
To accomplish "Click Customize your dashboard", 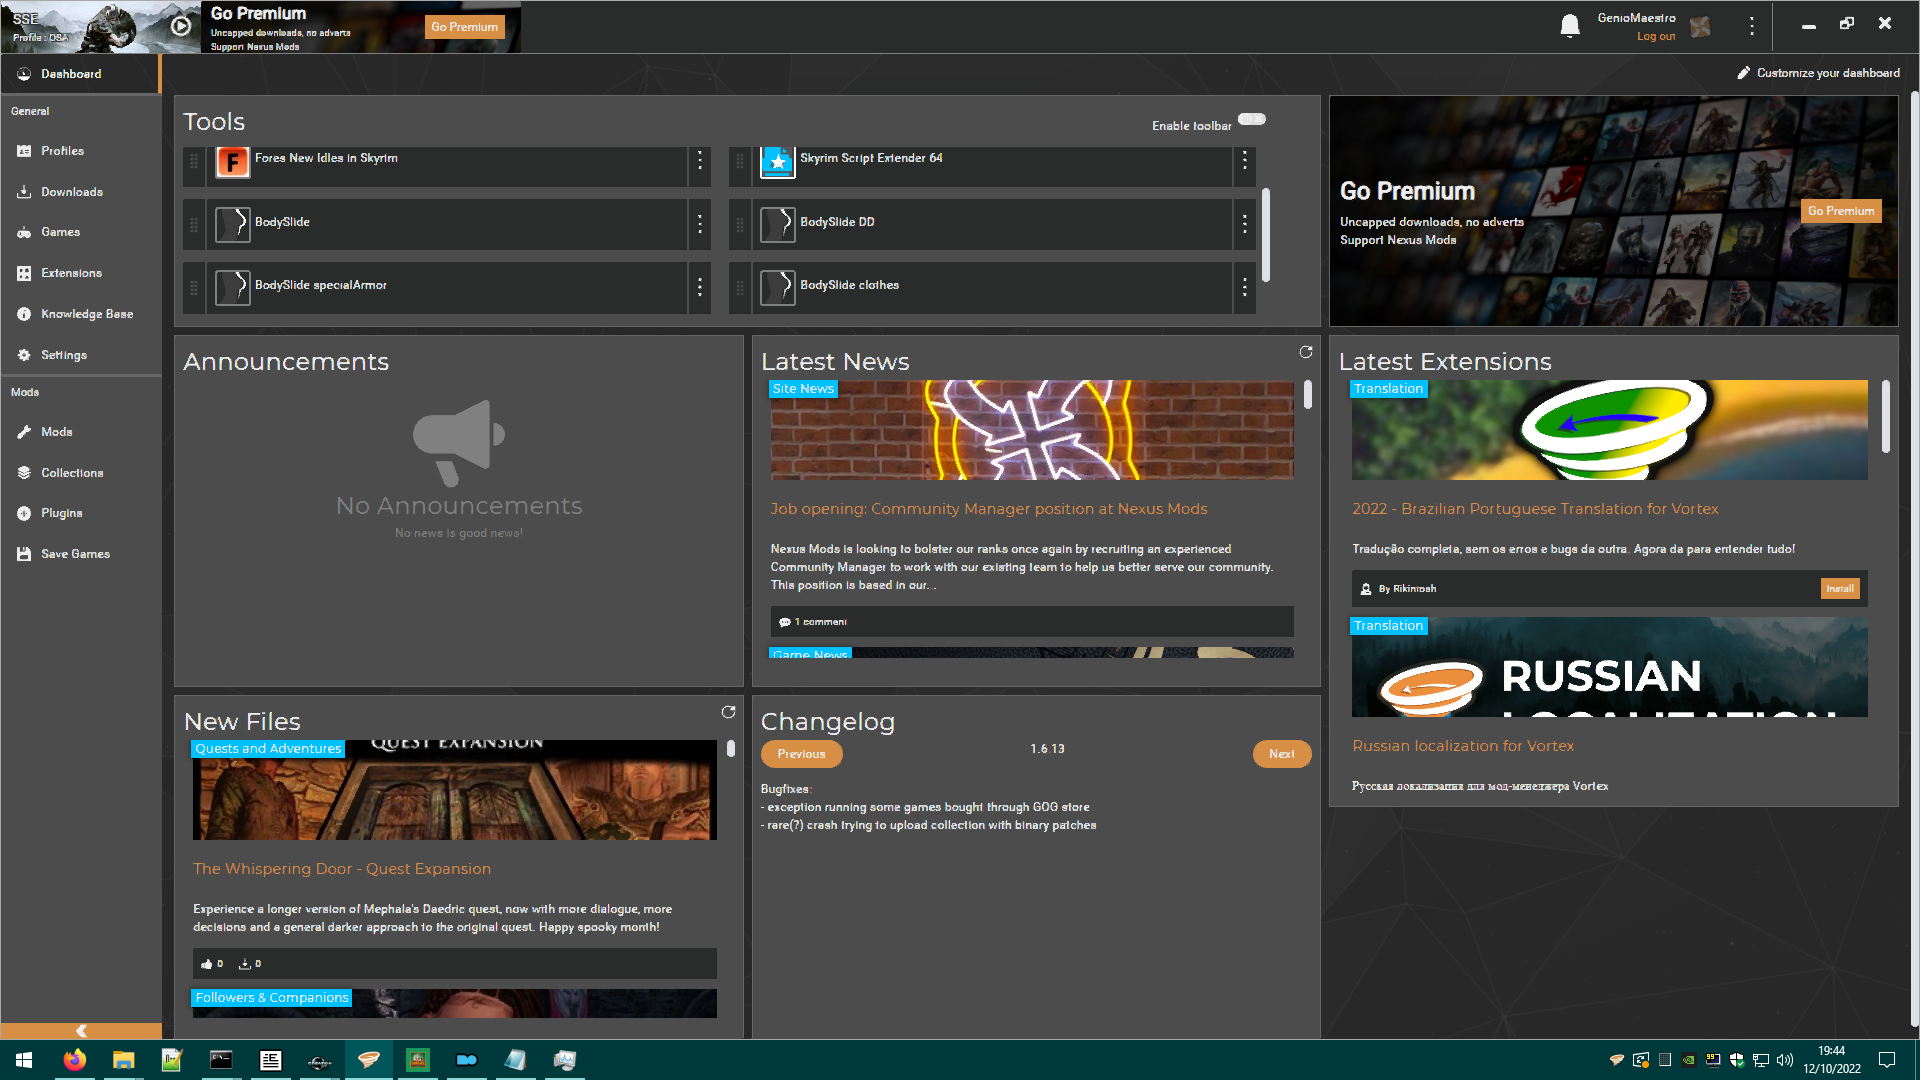I will [1818, 73].
